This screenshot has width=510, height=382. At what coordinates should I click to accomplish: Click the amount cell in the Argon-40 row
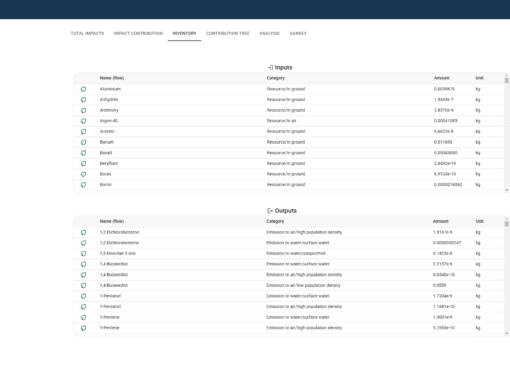445,121
